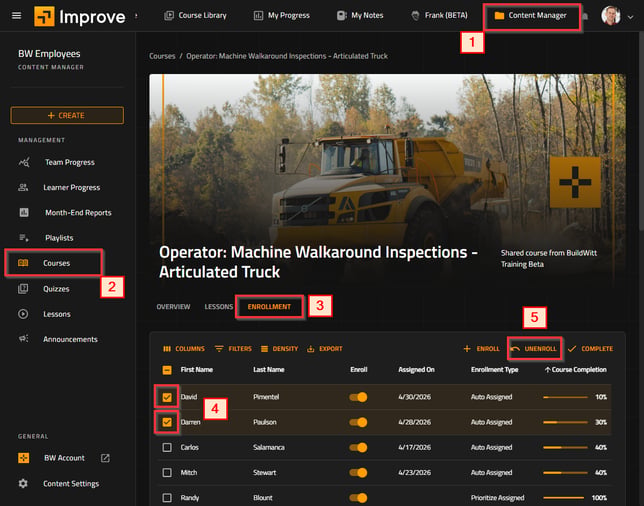Click the external link icon beside BW Account
This screenshot has height=506, width=644.
point(105,458)
